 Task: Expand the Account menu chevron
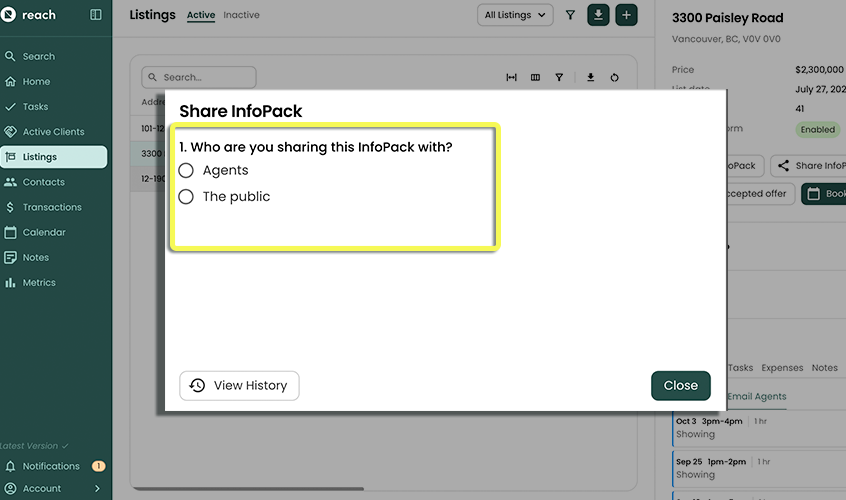click(x=97, y=489)
